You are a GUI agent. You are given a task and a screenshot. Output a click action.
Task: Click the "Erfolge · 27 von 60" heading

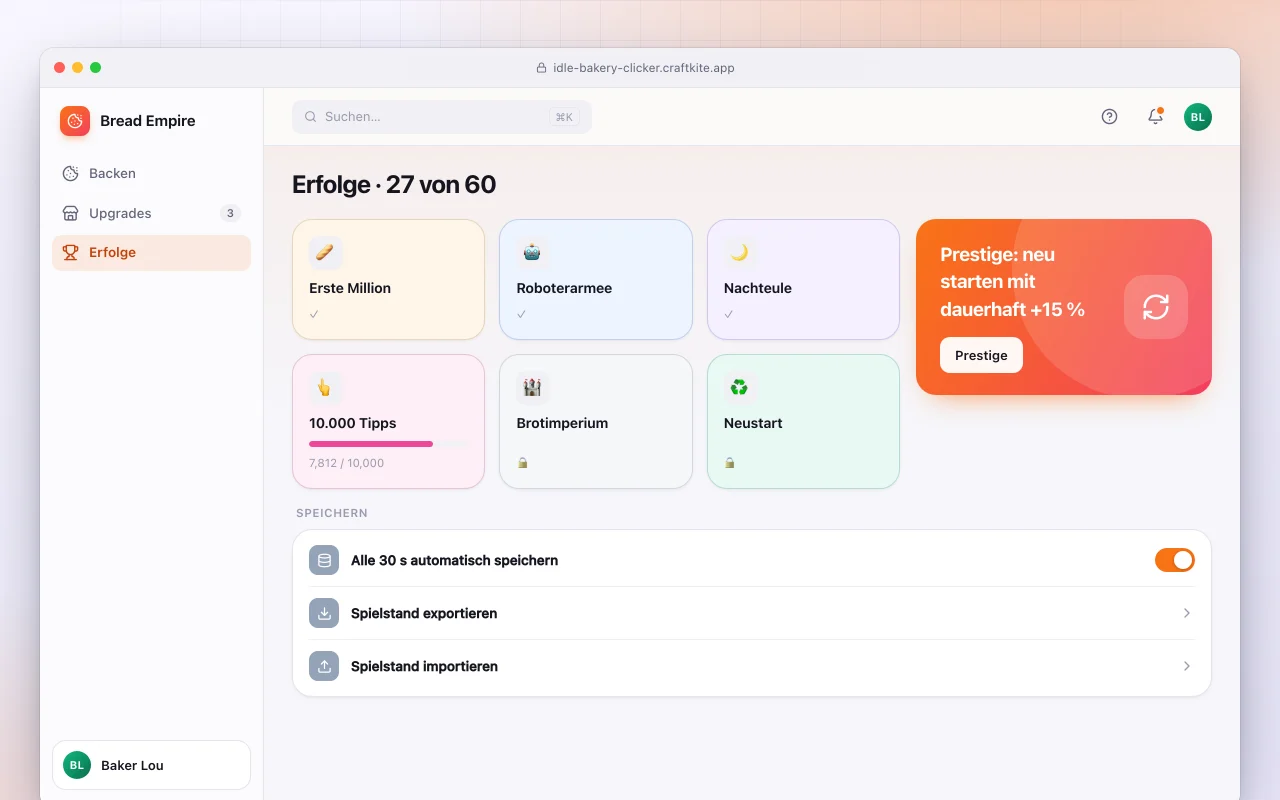(394, 185)
